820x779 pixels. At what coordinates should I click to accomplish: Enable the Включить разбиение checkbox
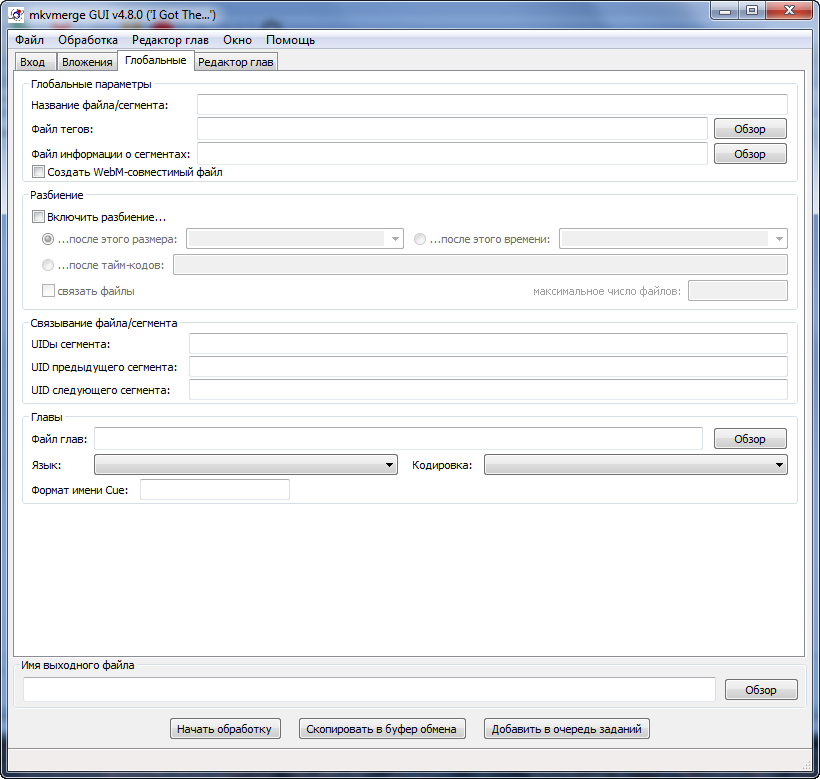click(38, 216)
